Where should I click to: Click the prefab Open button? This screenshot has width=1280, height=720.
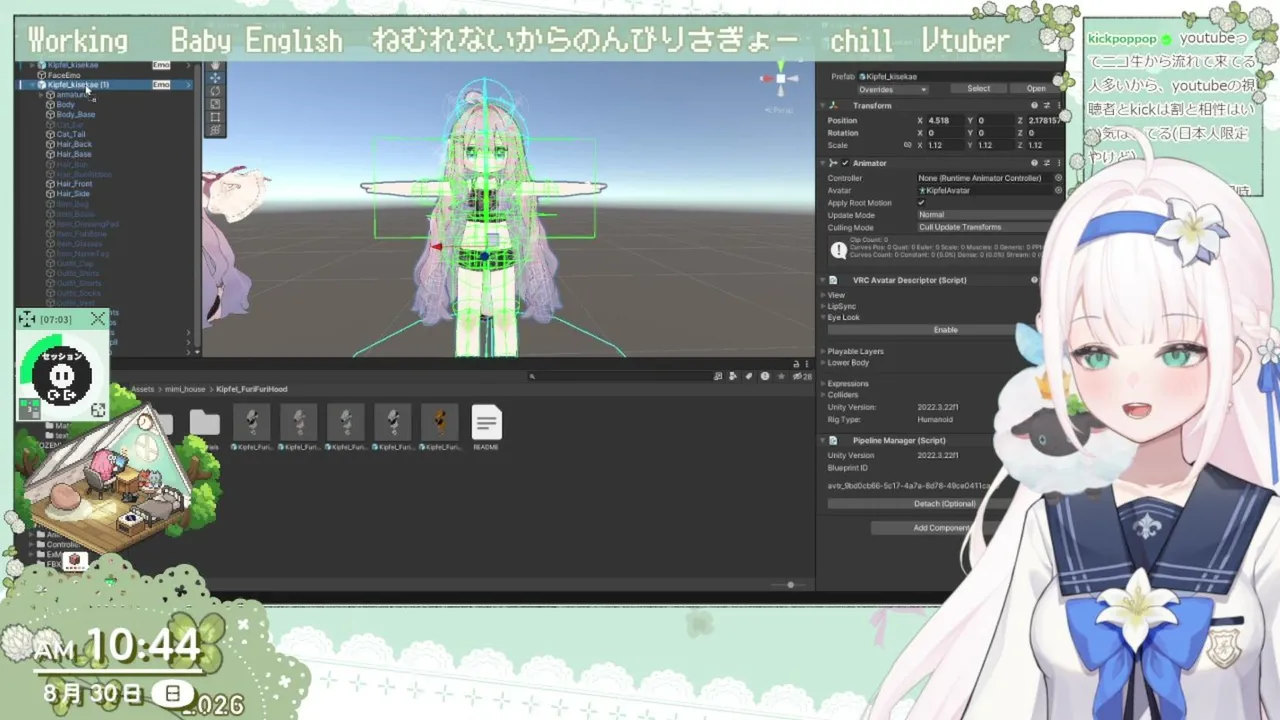coord(1036,88)
